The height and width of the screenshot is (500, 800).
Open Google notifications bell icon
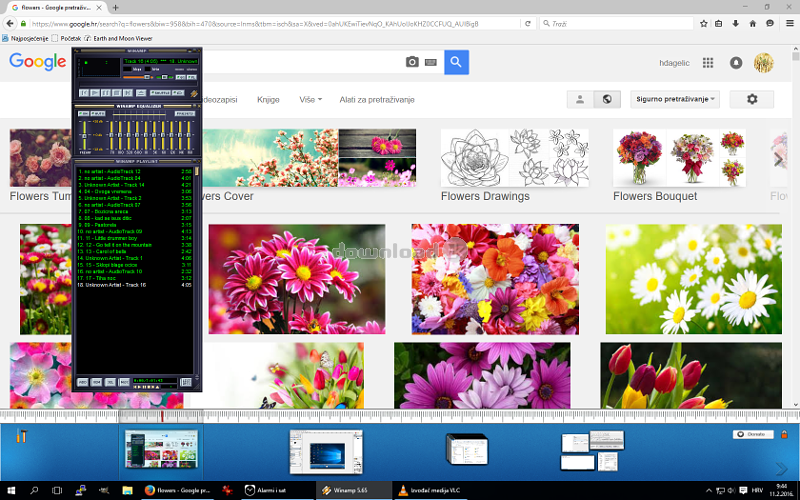pyautogui.click(x=736, y=63)
